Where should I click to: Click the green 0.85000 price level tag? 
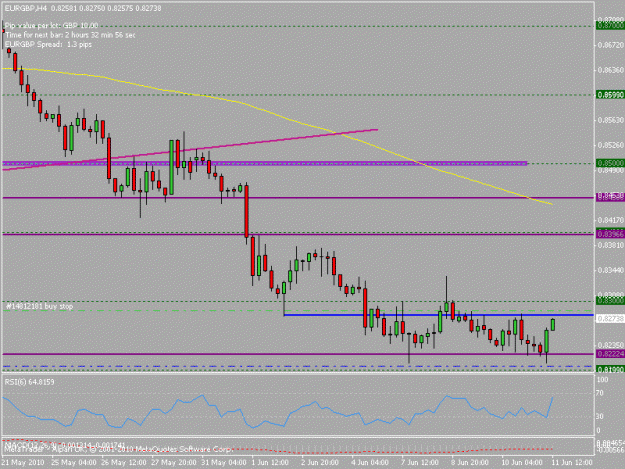coord(610,163)
